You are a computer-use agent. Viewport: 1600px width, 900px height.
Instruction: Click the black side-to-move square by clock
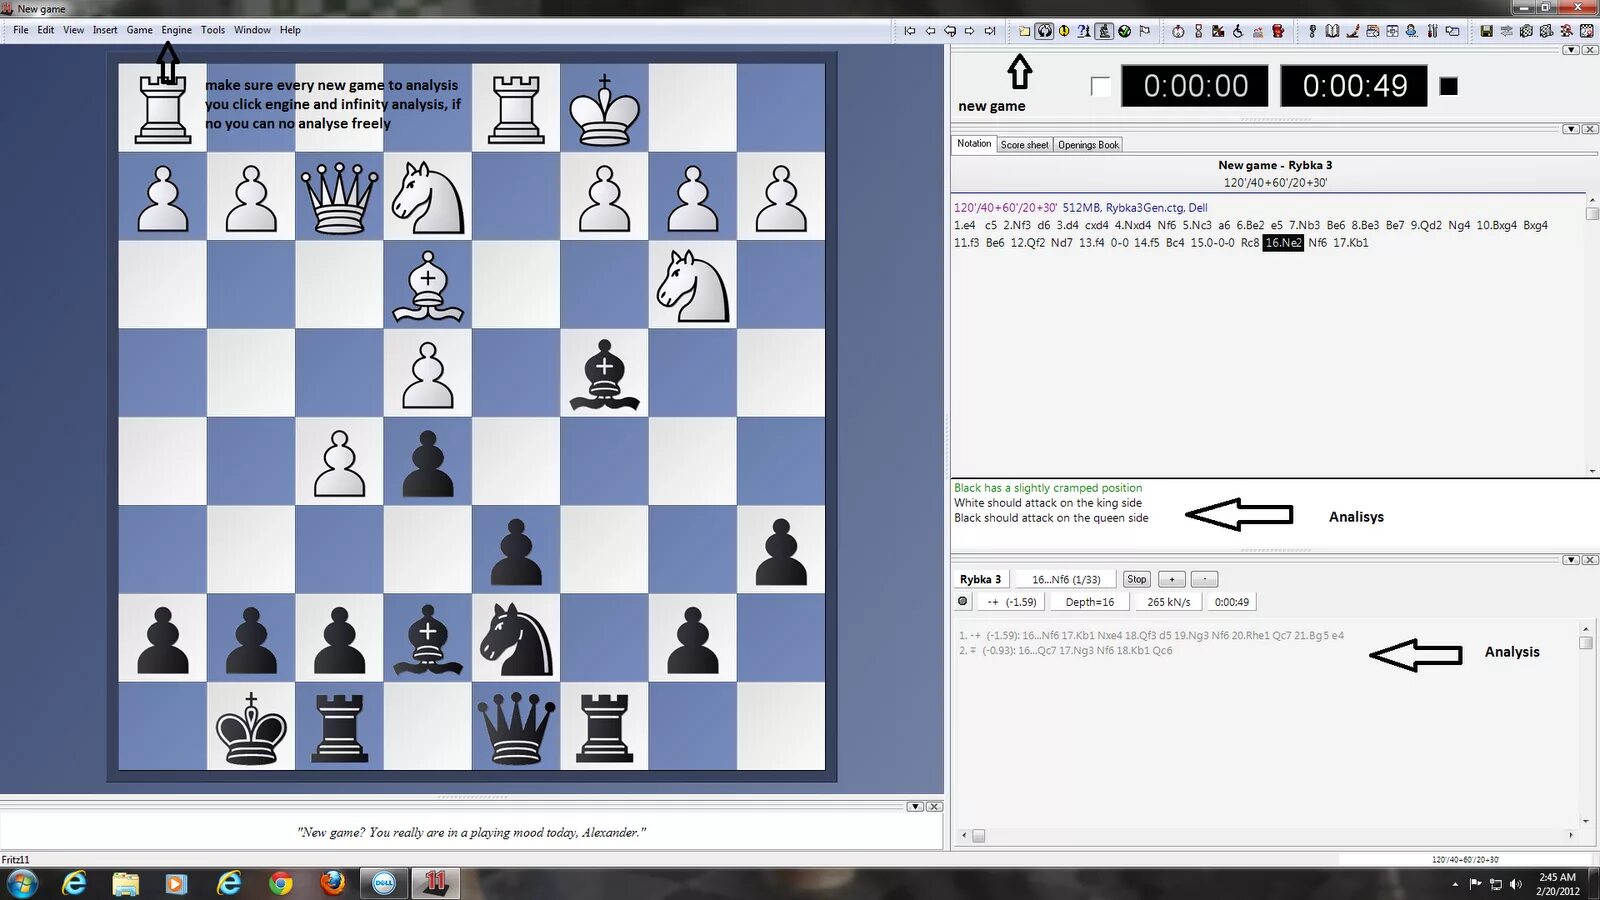coord(1448,87)
